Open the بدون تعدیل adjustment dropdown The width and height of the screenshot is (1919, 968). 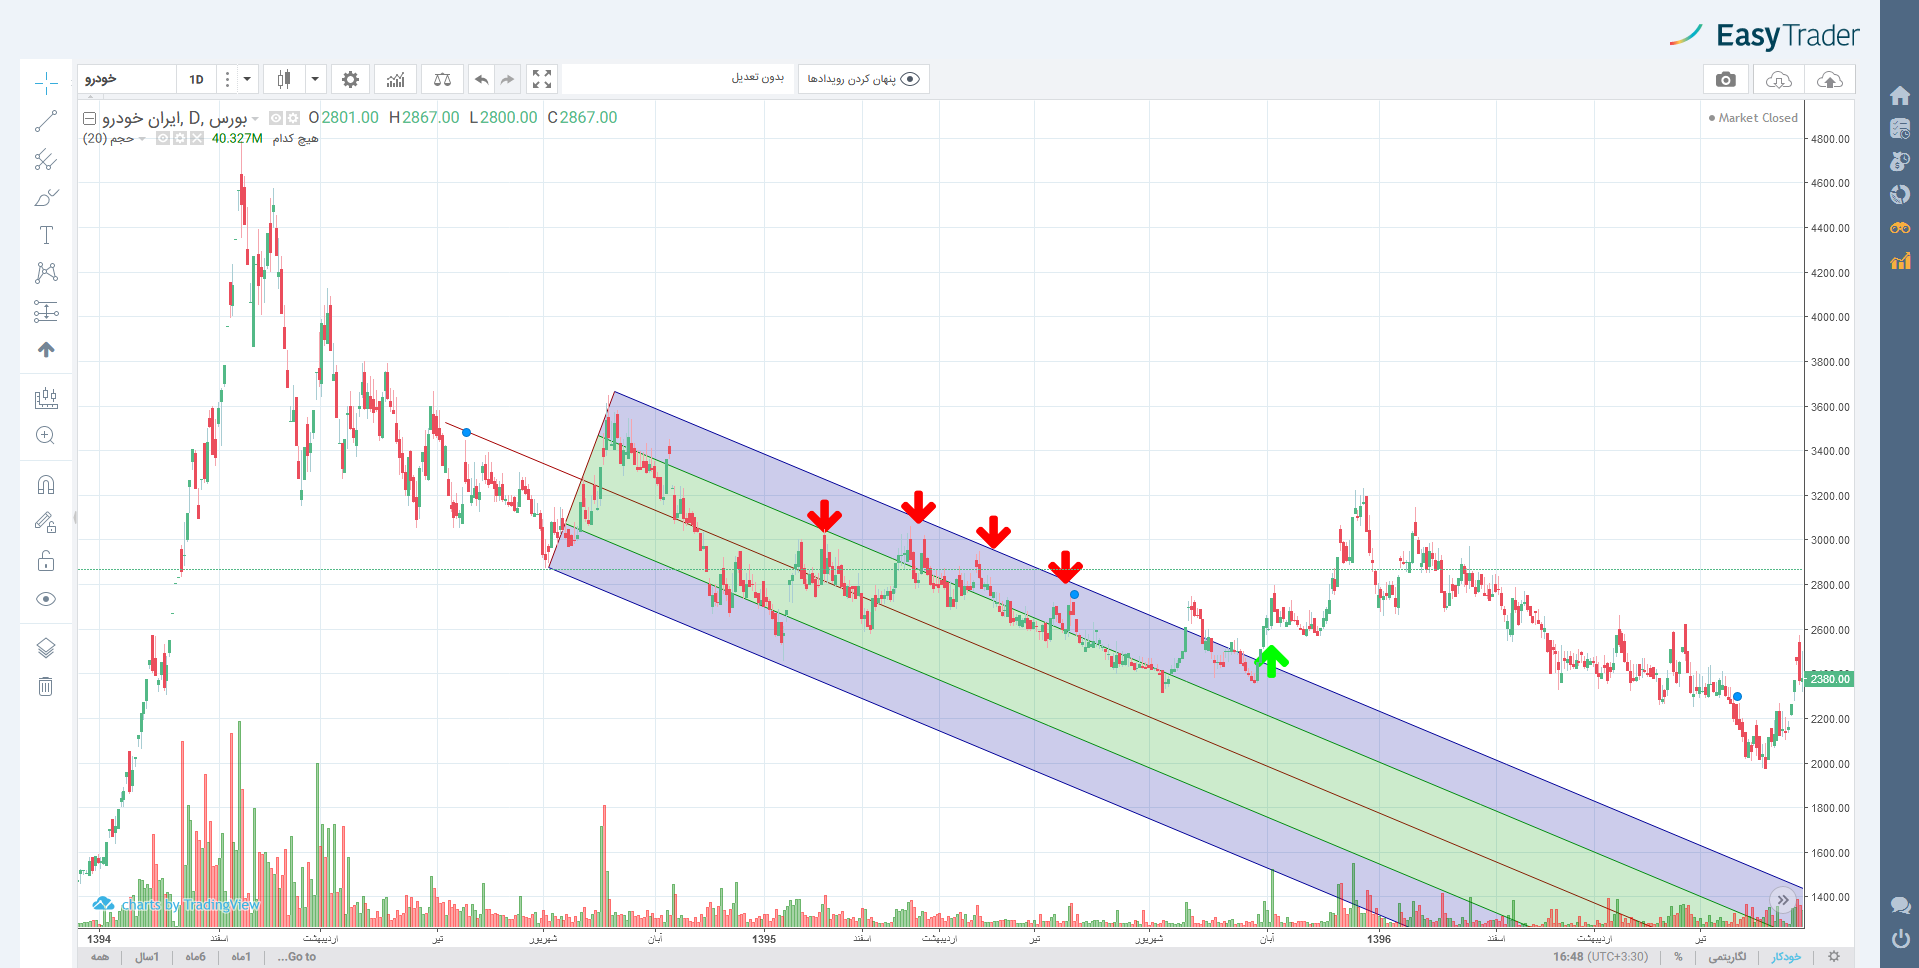[x=678, y=79]
